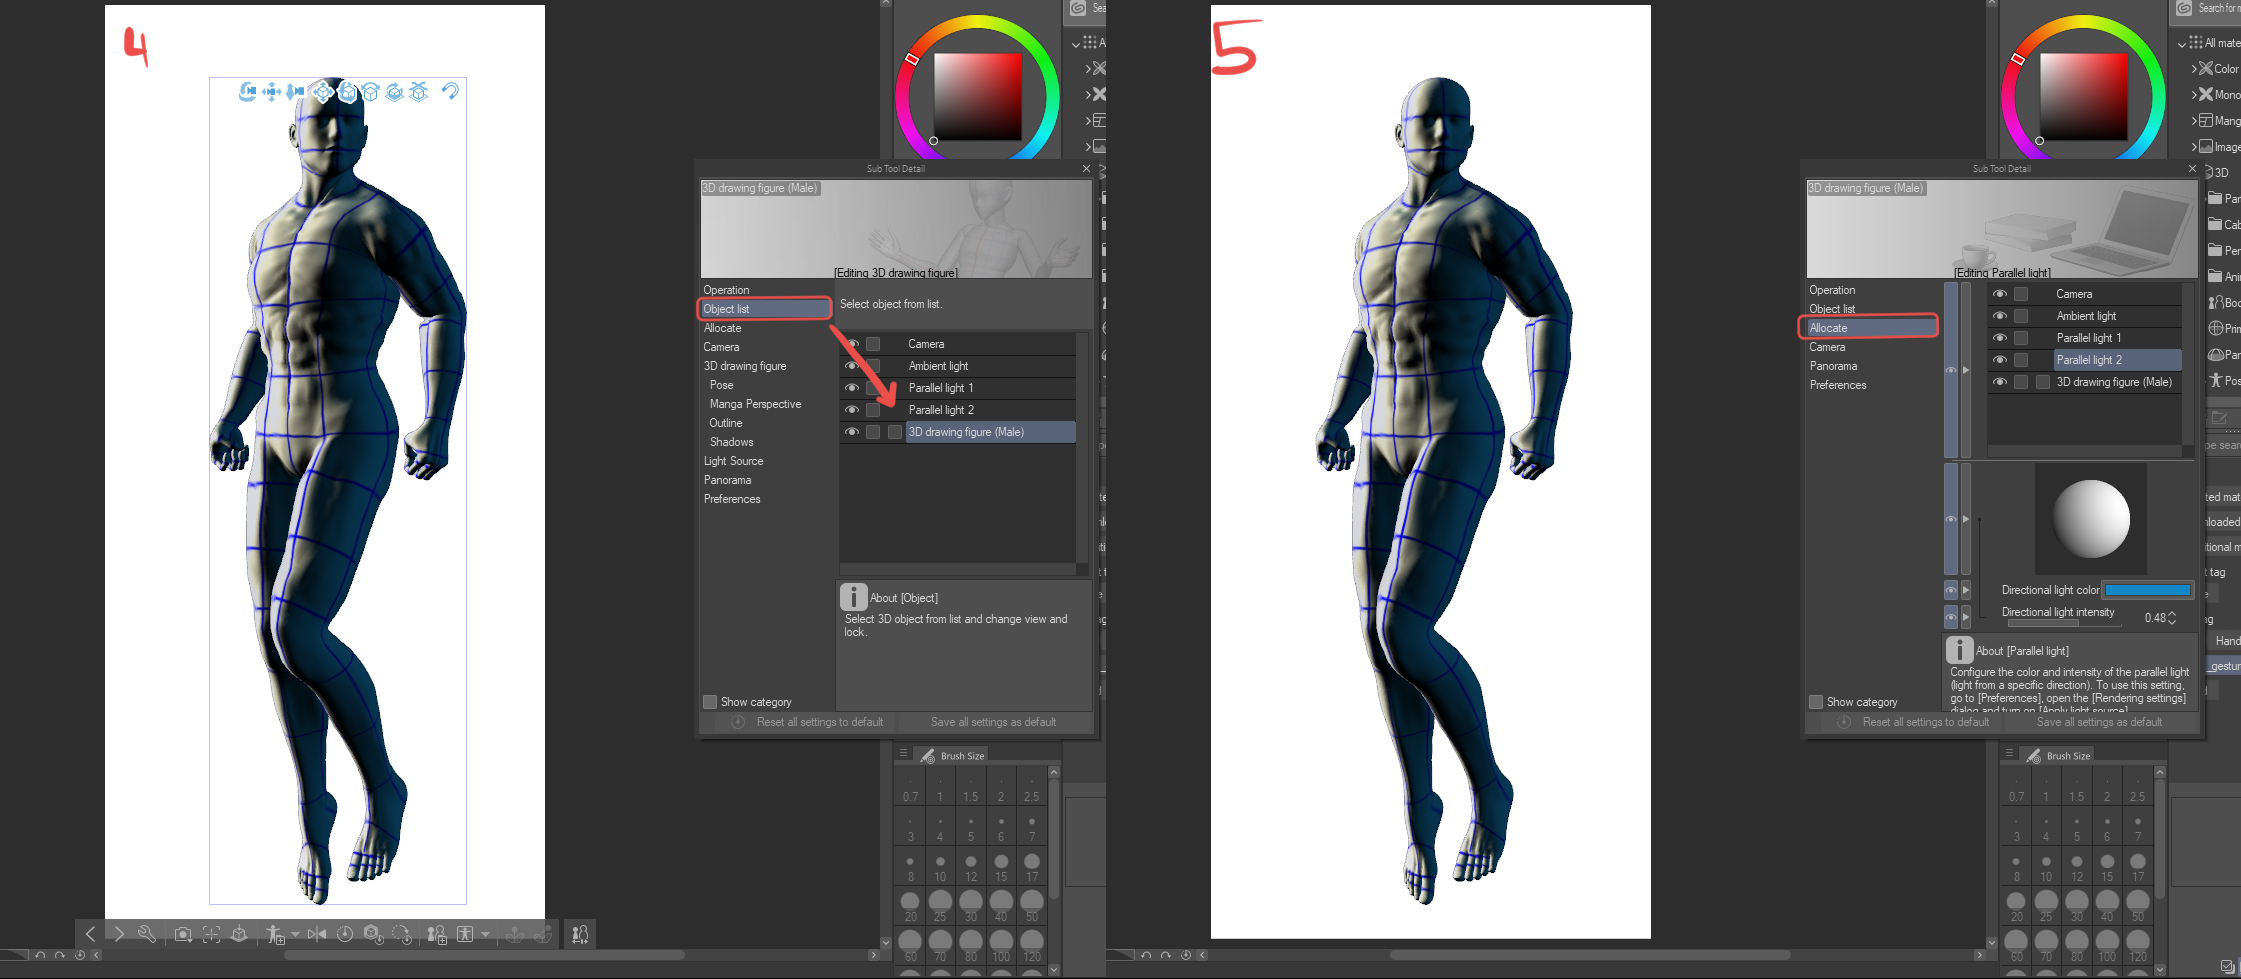Click Save all settings as default in left panel
Image resolution: width=2241 pixels, height=979 pixels.
[993, 722]
